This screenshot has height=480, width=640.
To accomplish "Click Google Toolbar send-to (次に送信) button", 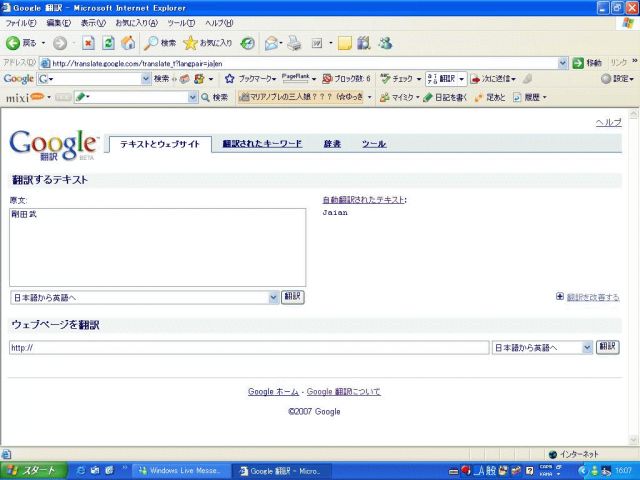I will 493,78.
